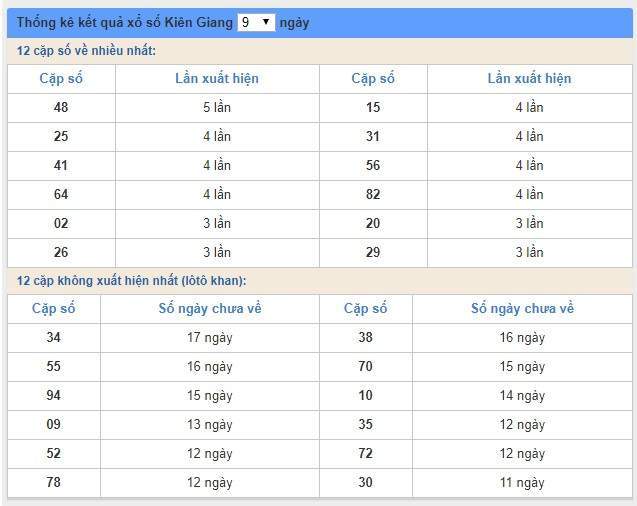Select pair number 48
Screen dimensions: 637x506
pyautogui.click(x=61, y=108)
